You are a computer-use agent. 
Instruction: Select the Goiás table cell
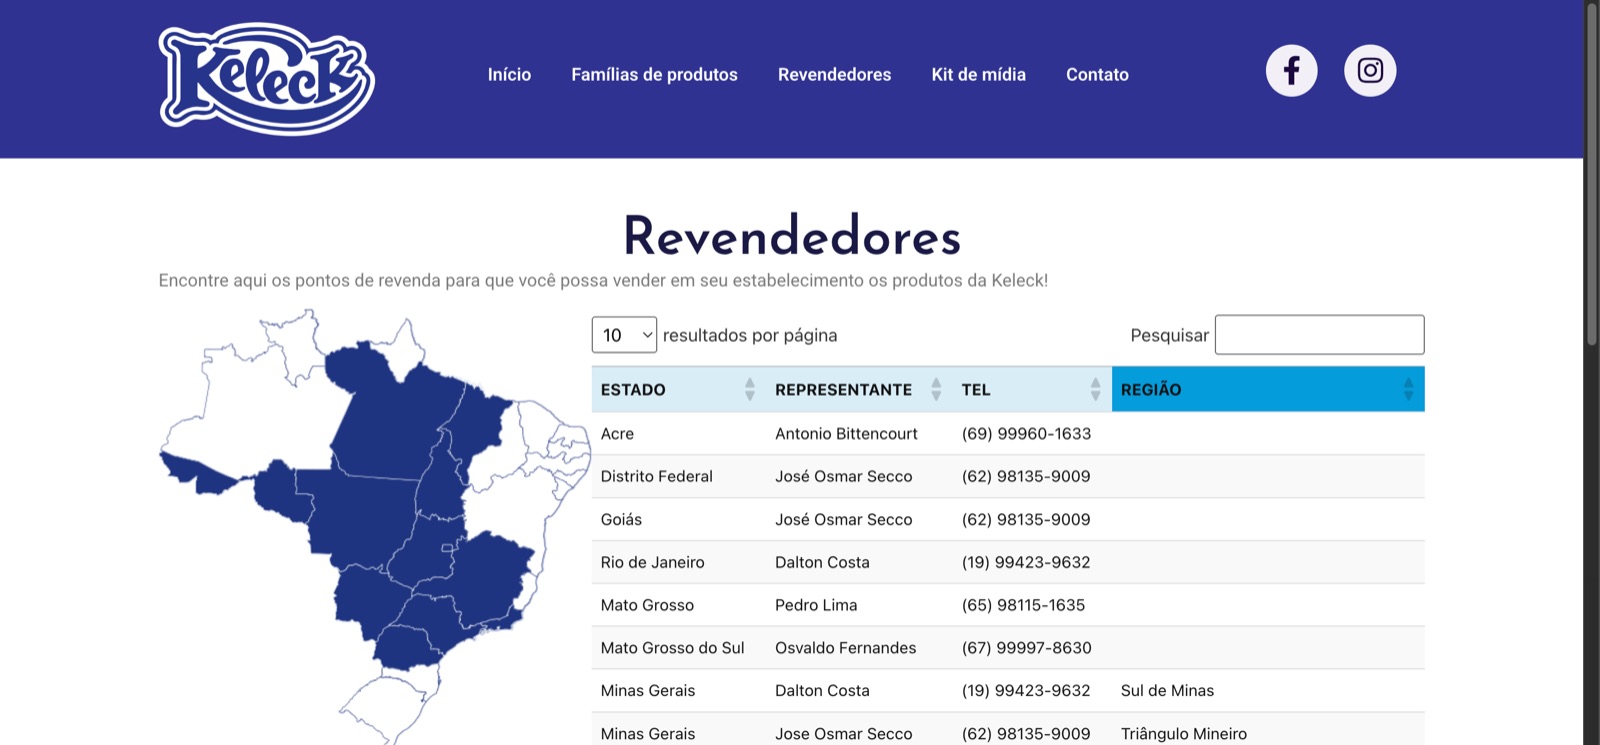621,520
